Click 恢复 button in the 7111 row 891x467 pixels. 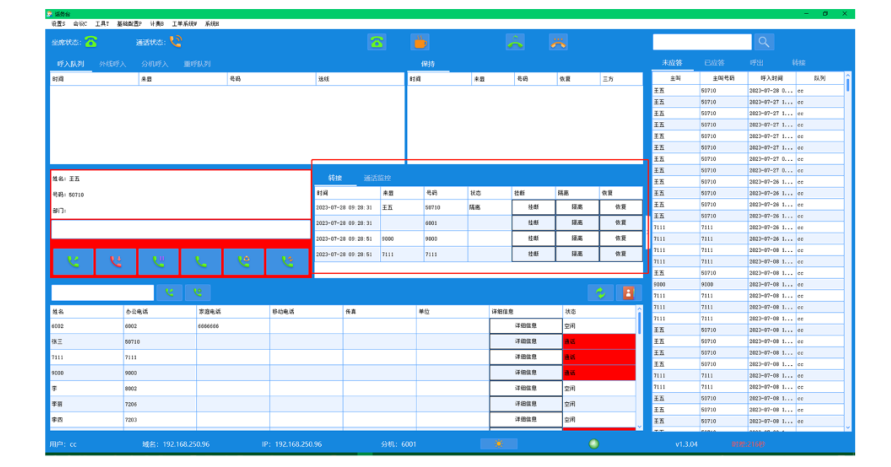tap(620, 254)
